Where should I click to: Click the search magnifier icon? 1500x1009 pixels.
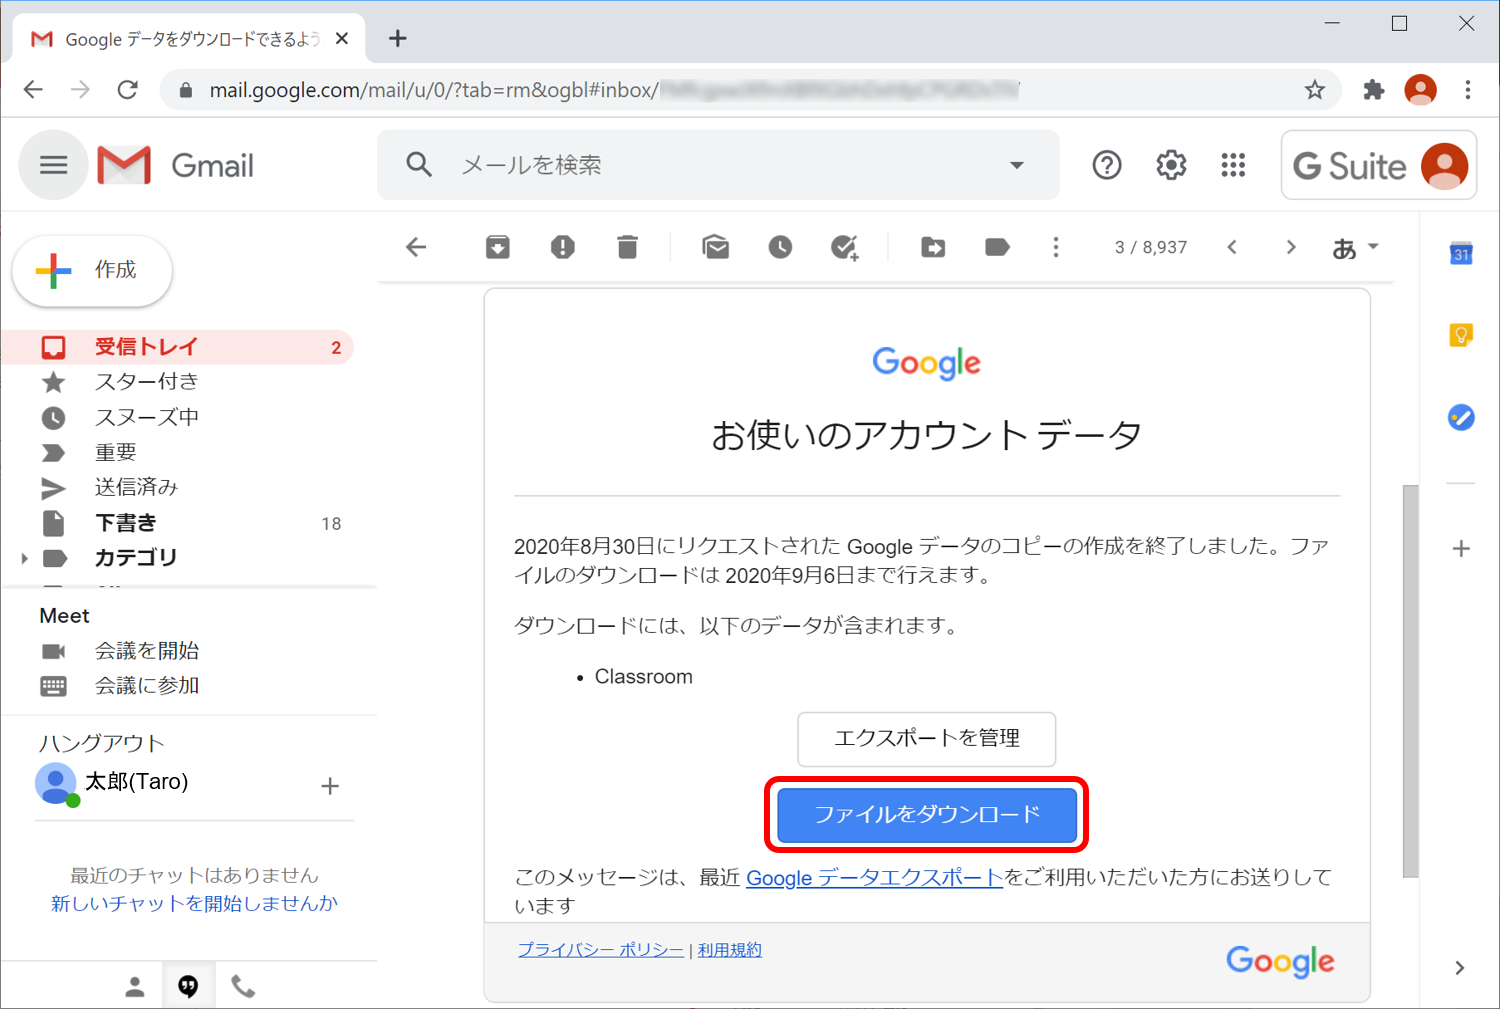419,164
